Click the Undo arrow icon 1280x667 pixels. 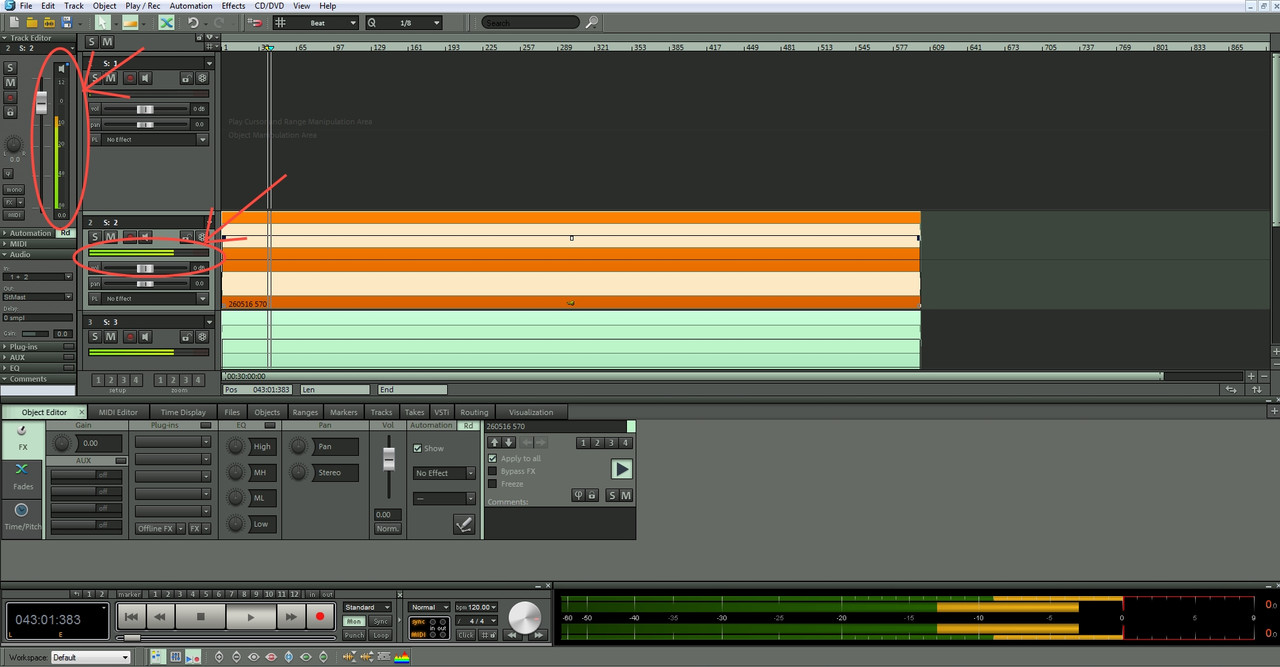click(193, 22)
